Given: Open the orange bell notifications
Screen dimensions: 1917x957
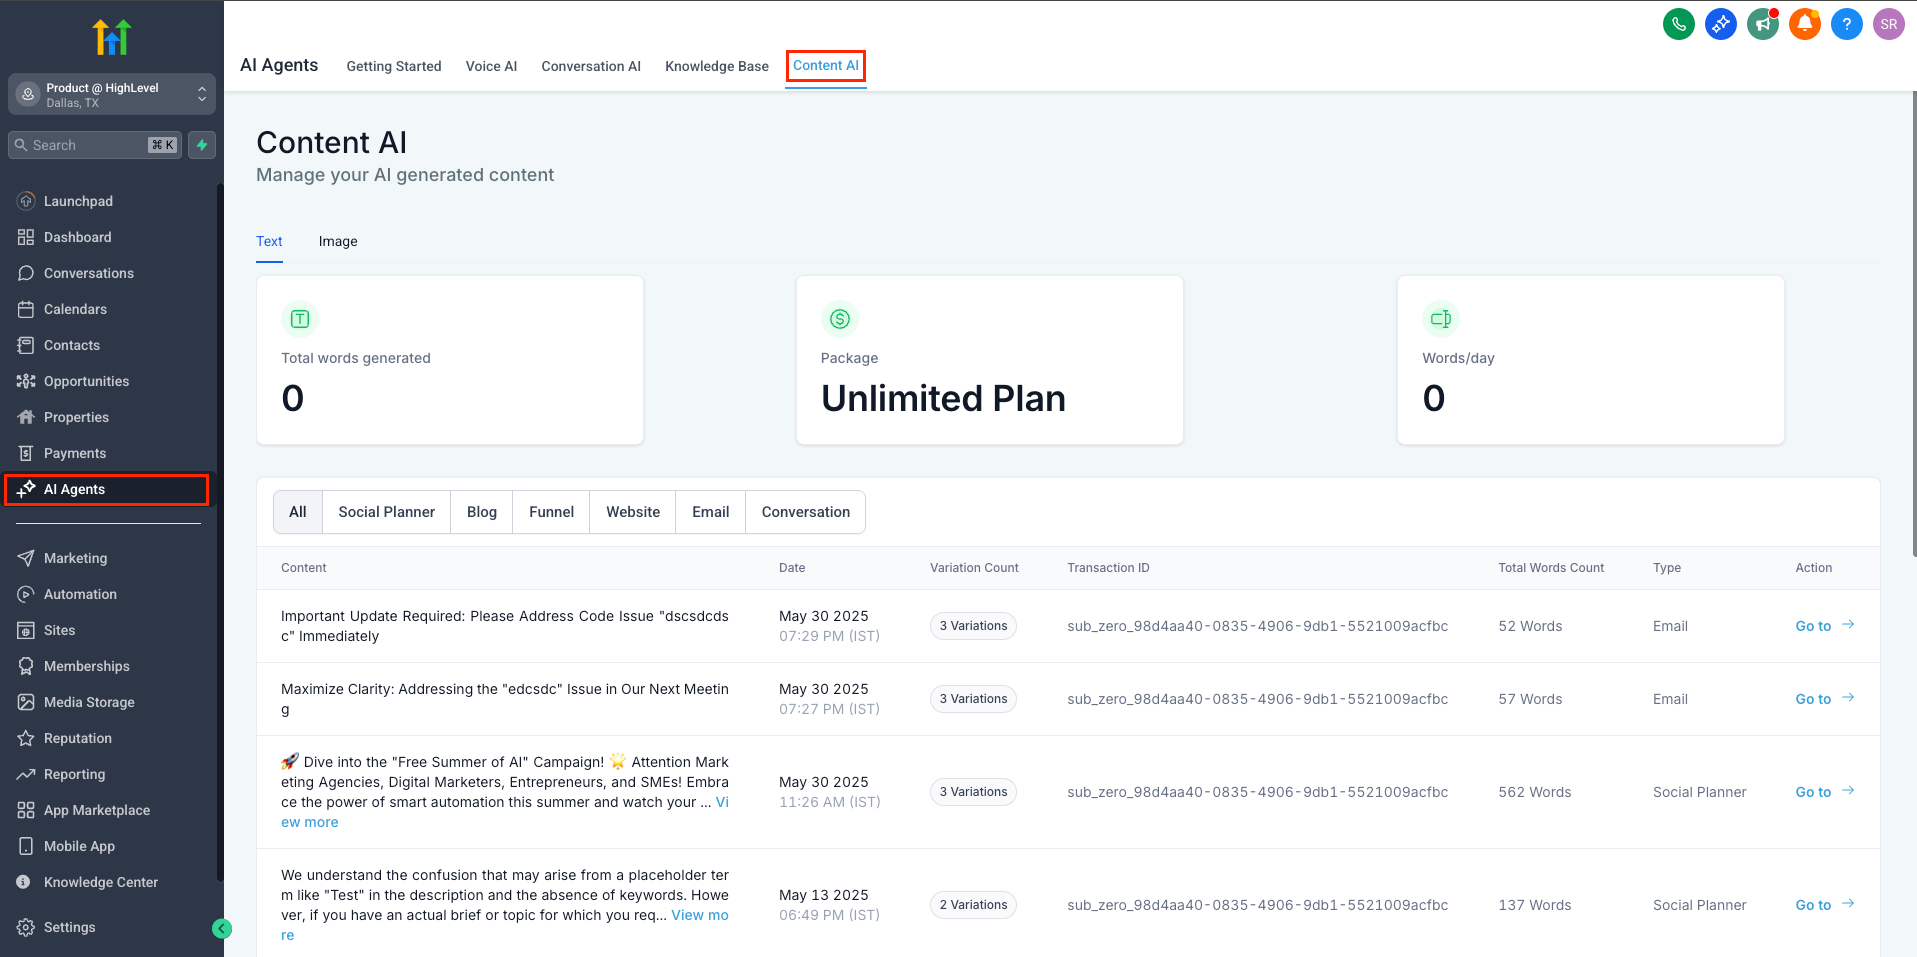Looking at the screenshot, I should click(x=1804, y=24).
